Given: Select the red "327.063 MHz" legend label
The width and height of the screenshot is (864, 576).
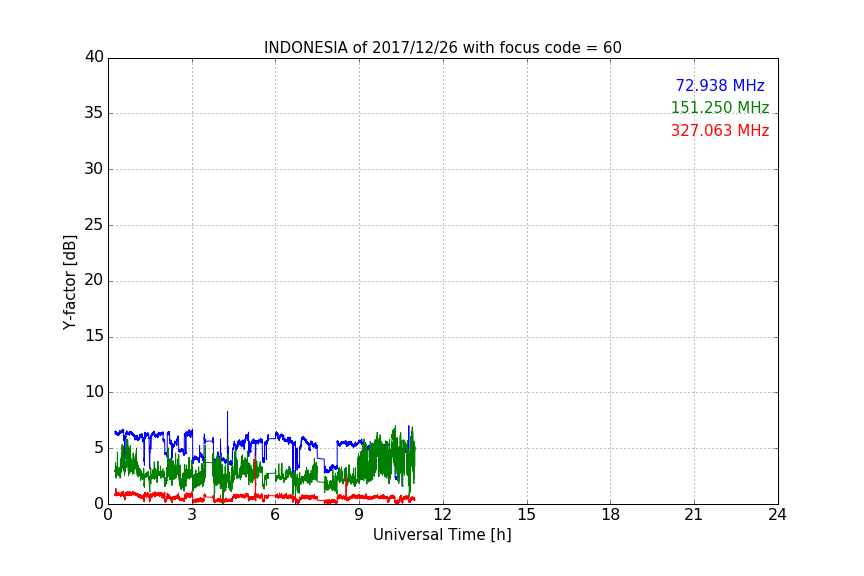Looking at the screenshot, I should pos(720,131).
